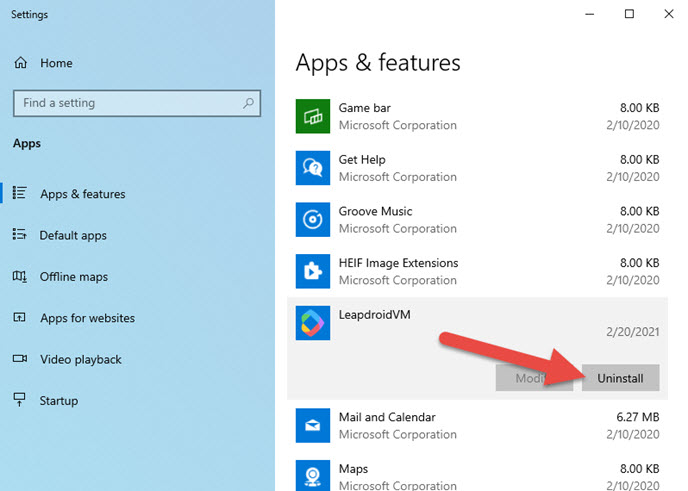Image resolution: width=688 pixels, height=491 pixels.
Task: Maximize the Settings window
Action: (x=629, y=14)
